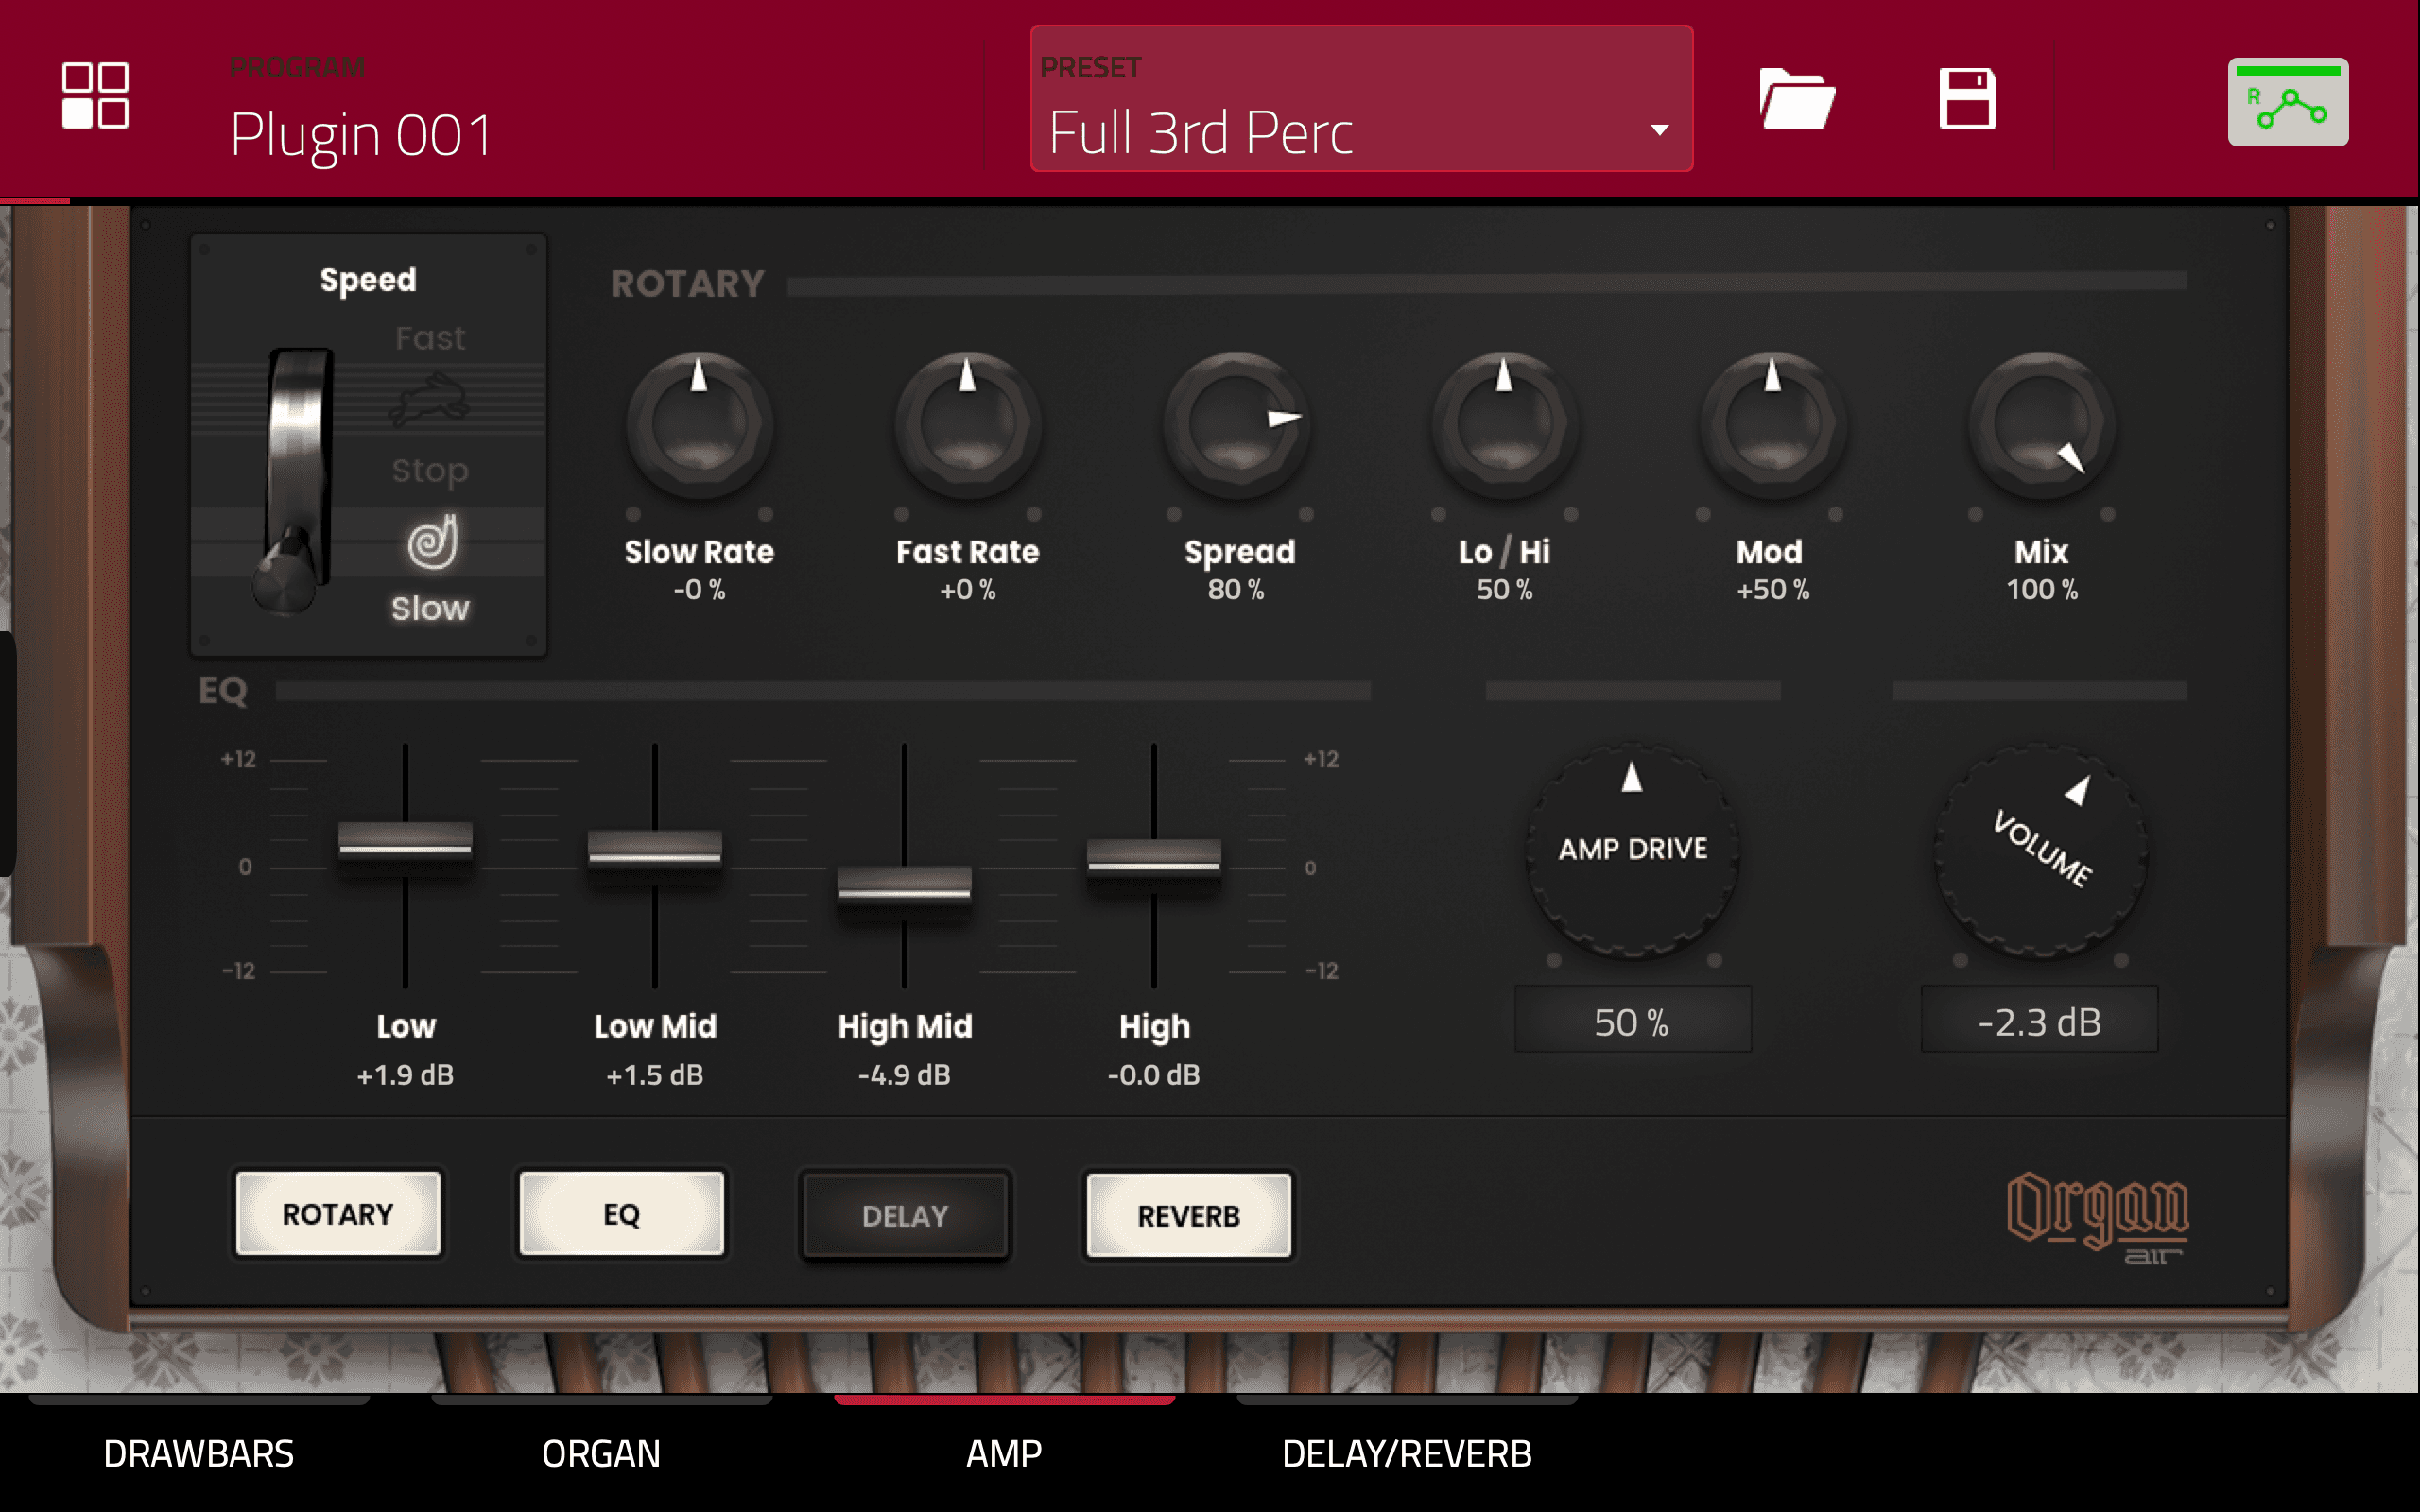Open the grid menu icon
2420x1512 pixels.
point(95,96)
